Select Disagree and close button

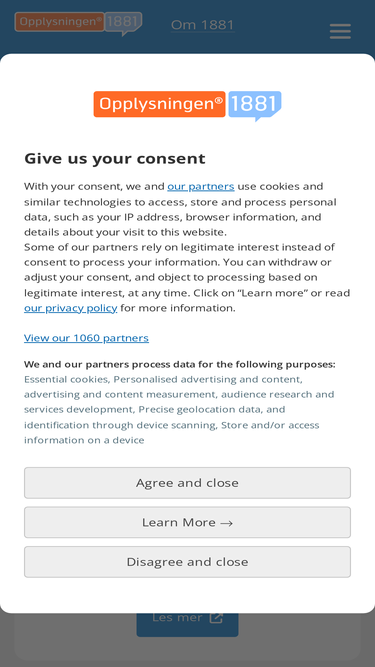click(188, 562)
